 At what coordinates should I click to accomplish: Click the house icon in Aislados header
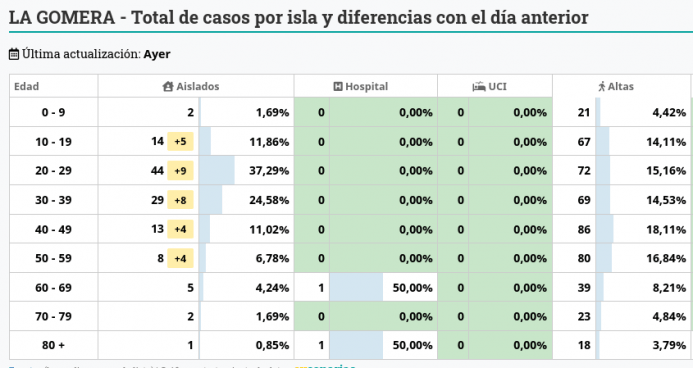click(x=168, y=86)
